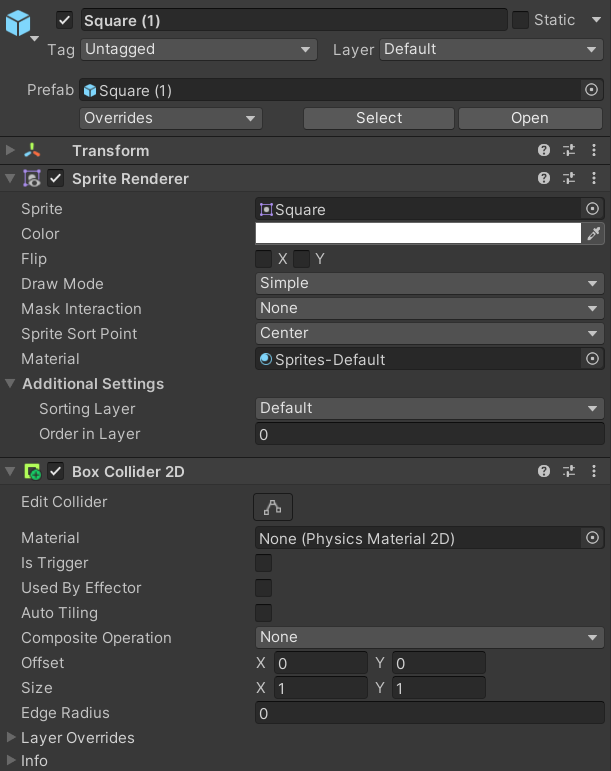The image size is (611, 771).
Task: Click the prefab cube icon in Prefab field
Action: click(90, 90)
